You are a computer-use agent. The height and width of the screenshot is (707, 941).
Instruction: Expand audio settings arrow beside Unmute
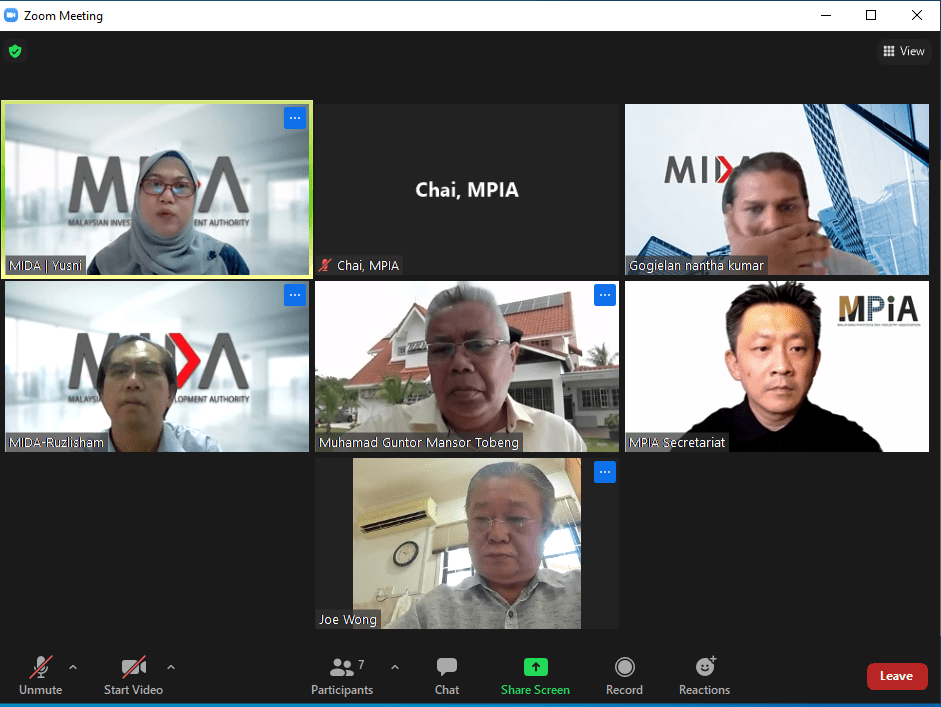pyautogui.click(x=73, y=667)
